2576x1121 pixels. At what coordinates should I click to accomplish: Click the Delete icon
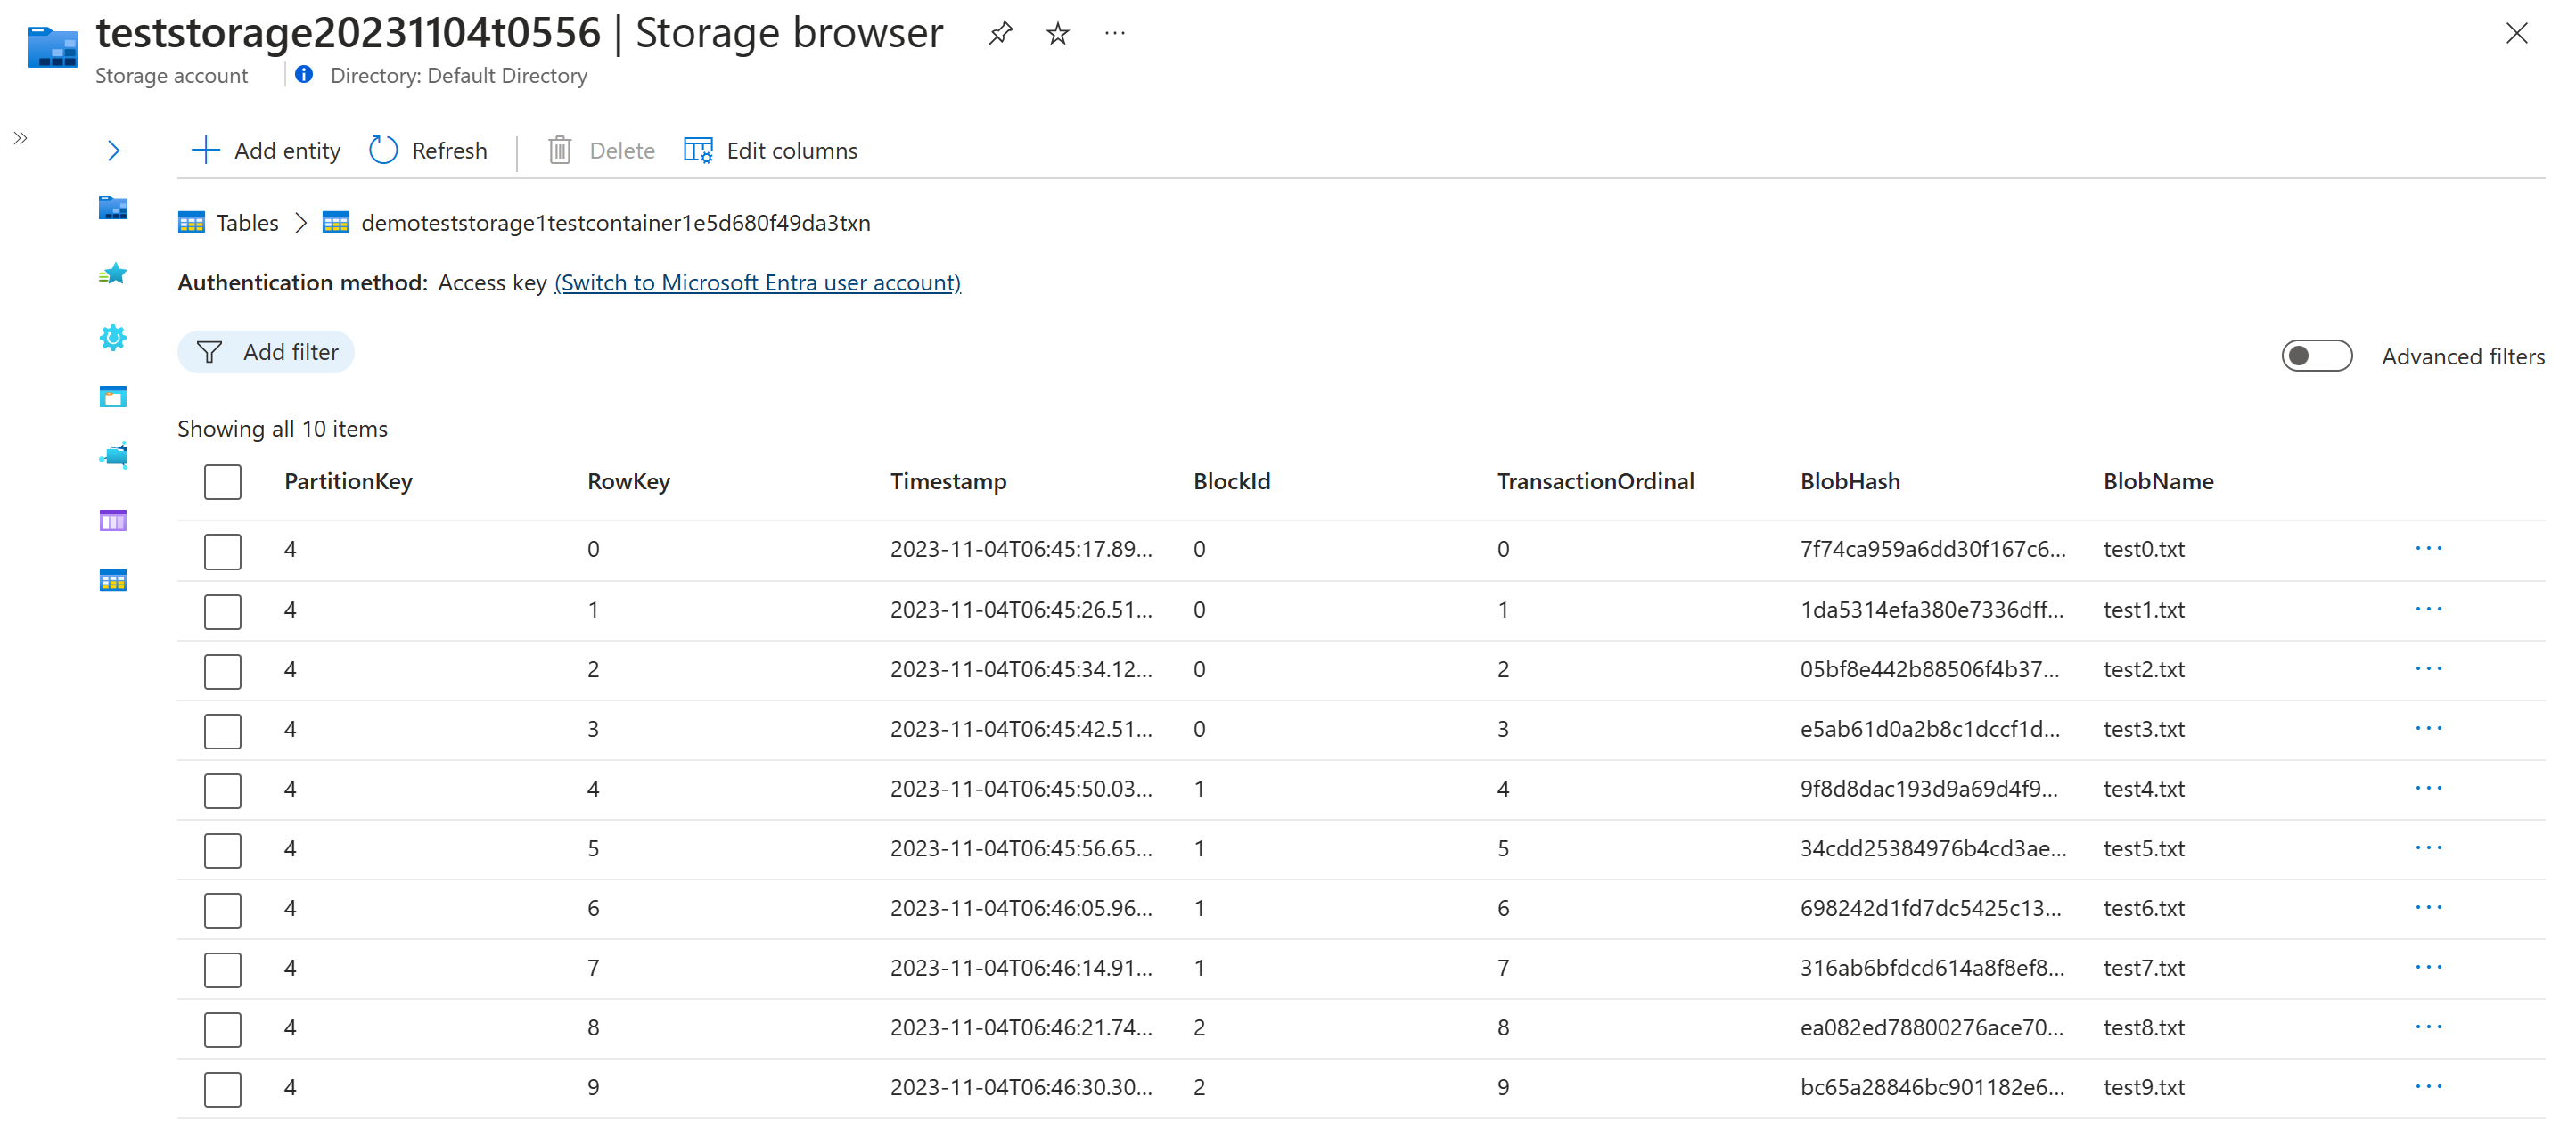[x=559, y=150]
